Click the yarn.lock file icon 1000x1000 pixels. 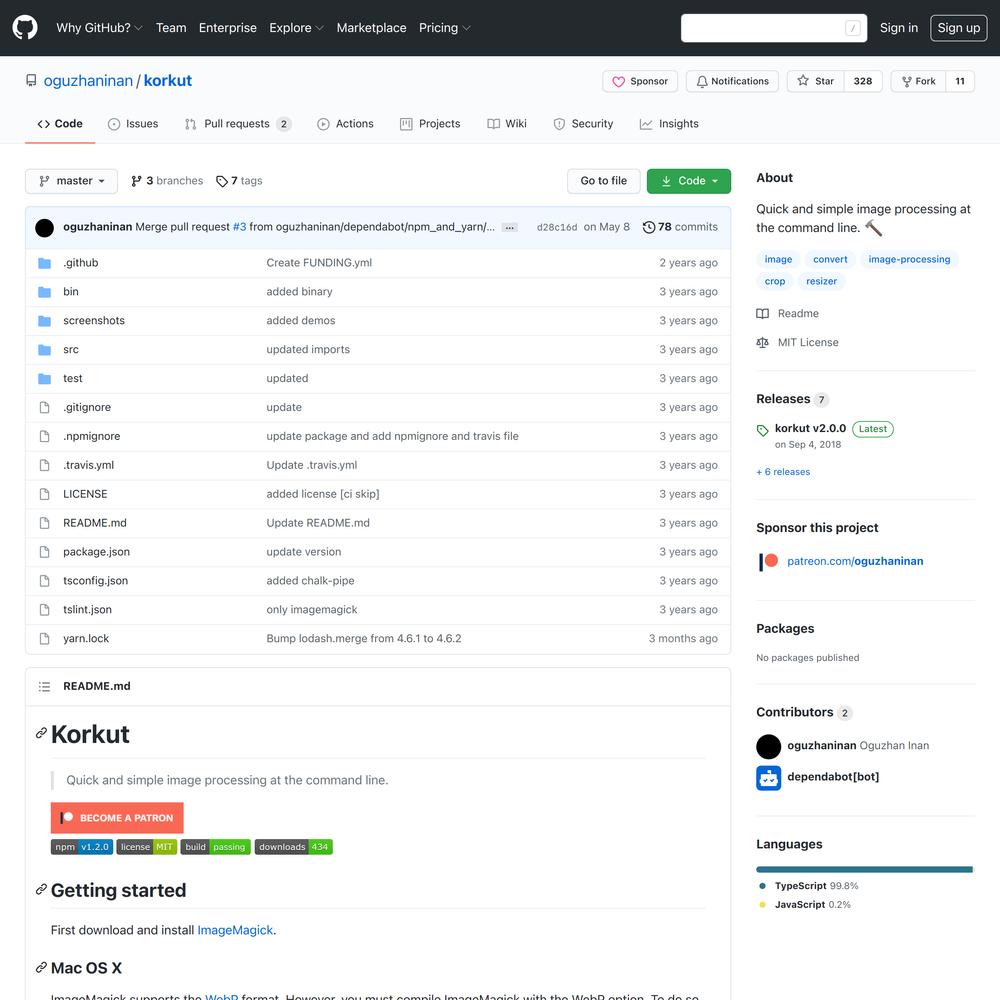pyautogui.click(x=44, y=639)
